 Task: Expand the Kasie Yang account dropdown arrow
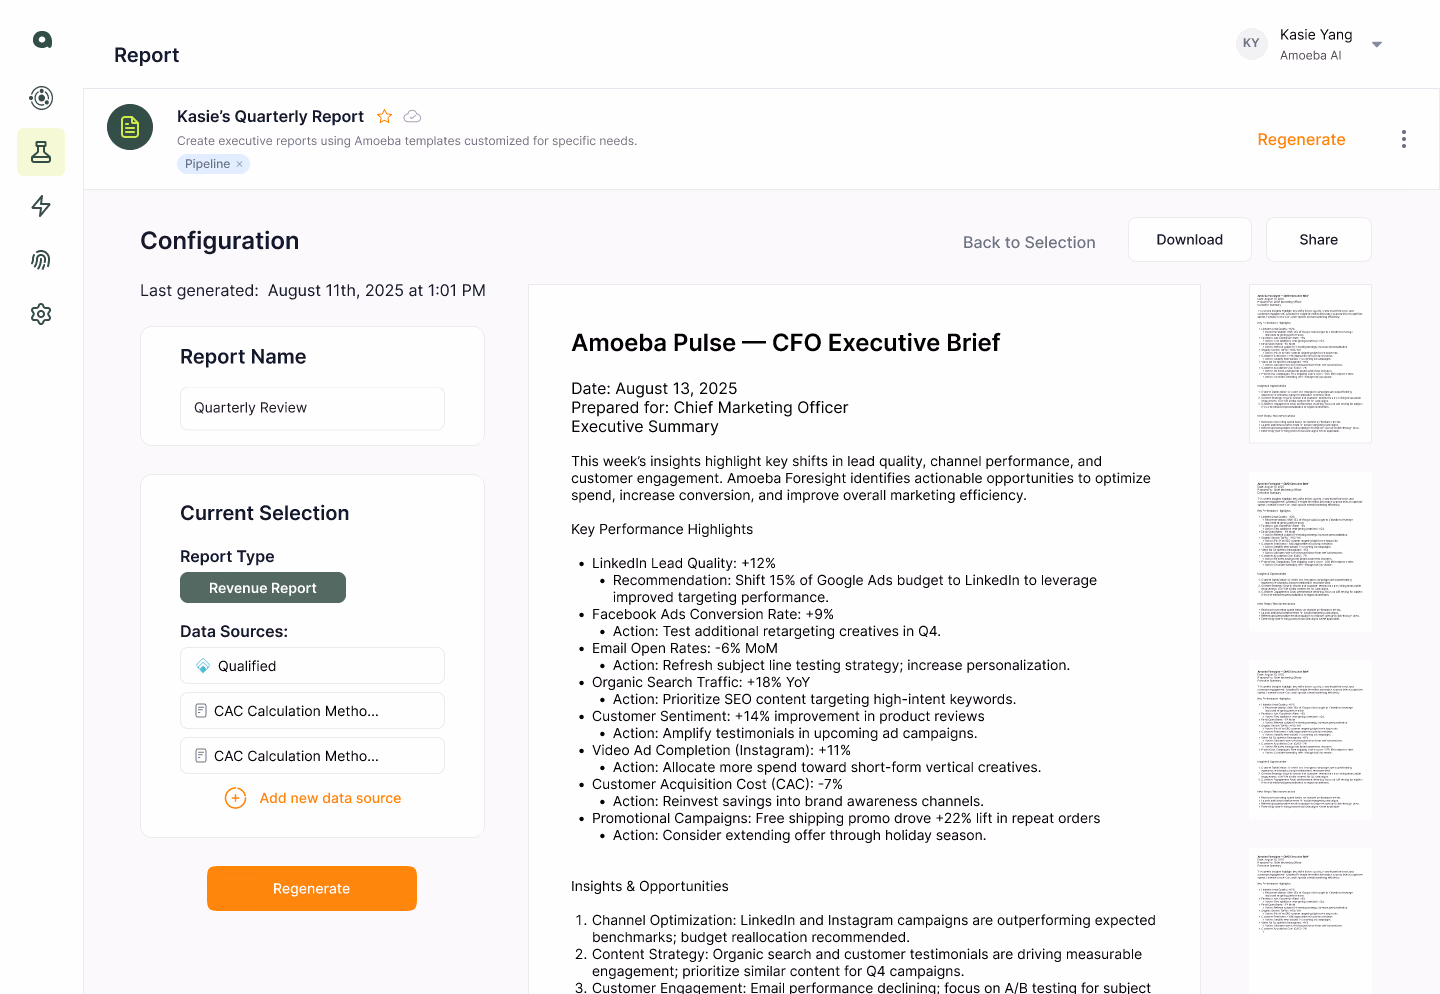coord(1377,44)
